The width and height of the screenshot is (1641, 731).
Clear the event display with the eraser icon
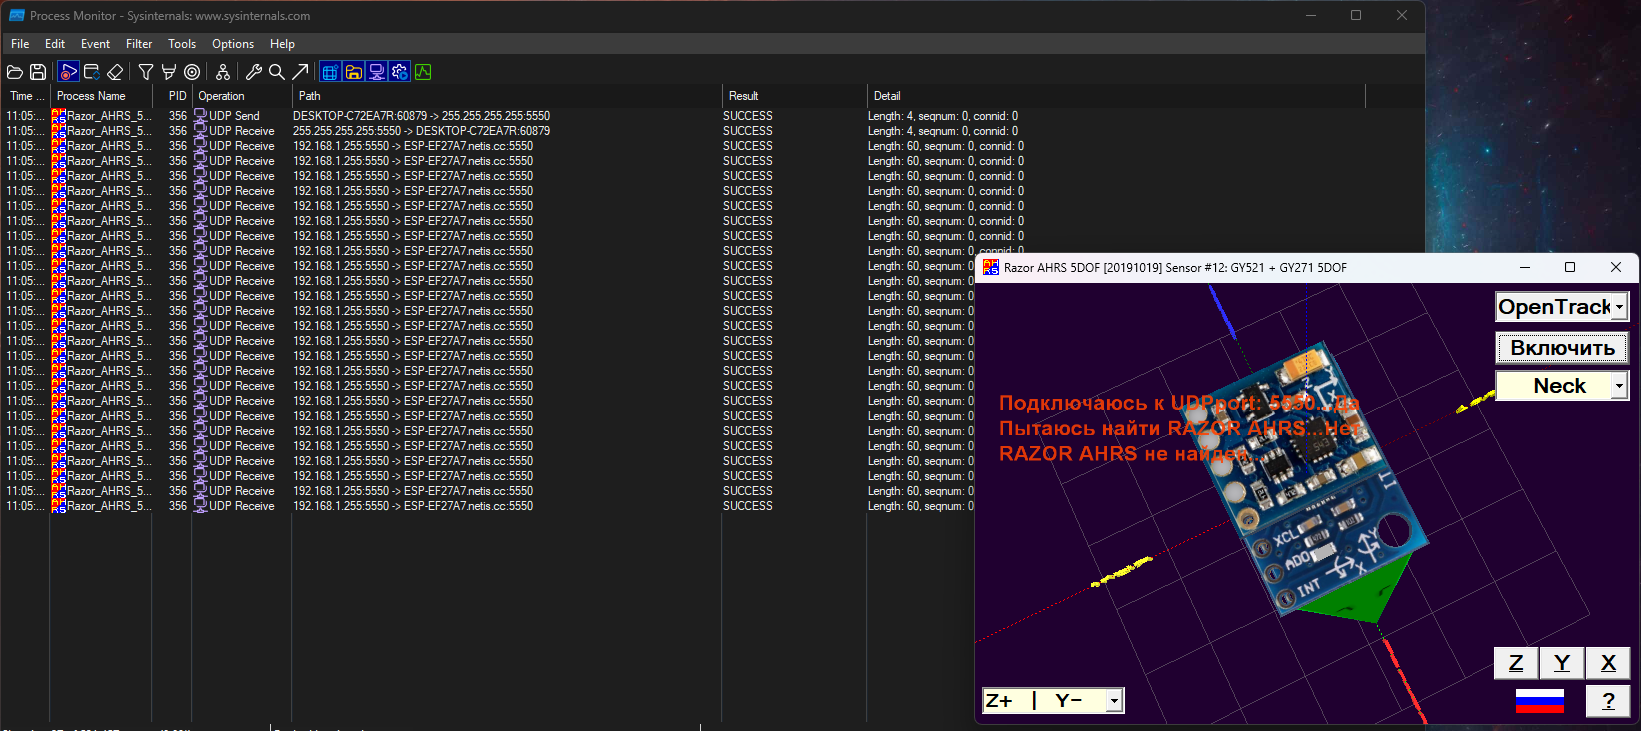[x=115, y=72]
